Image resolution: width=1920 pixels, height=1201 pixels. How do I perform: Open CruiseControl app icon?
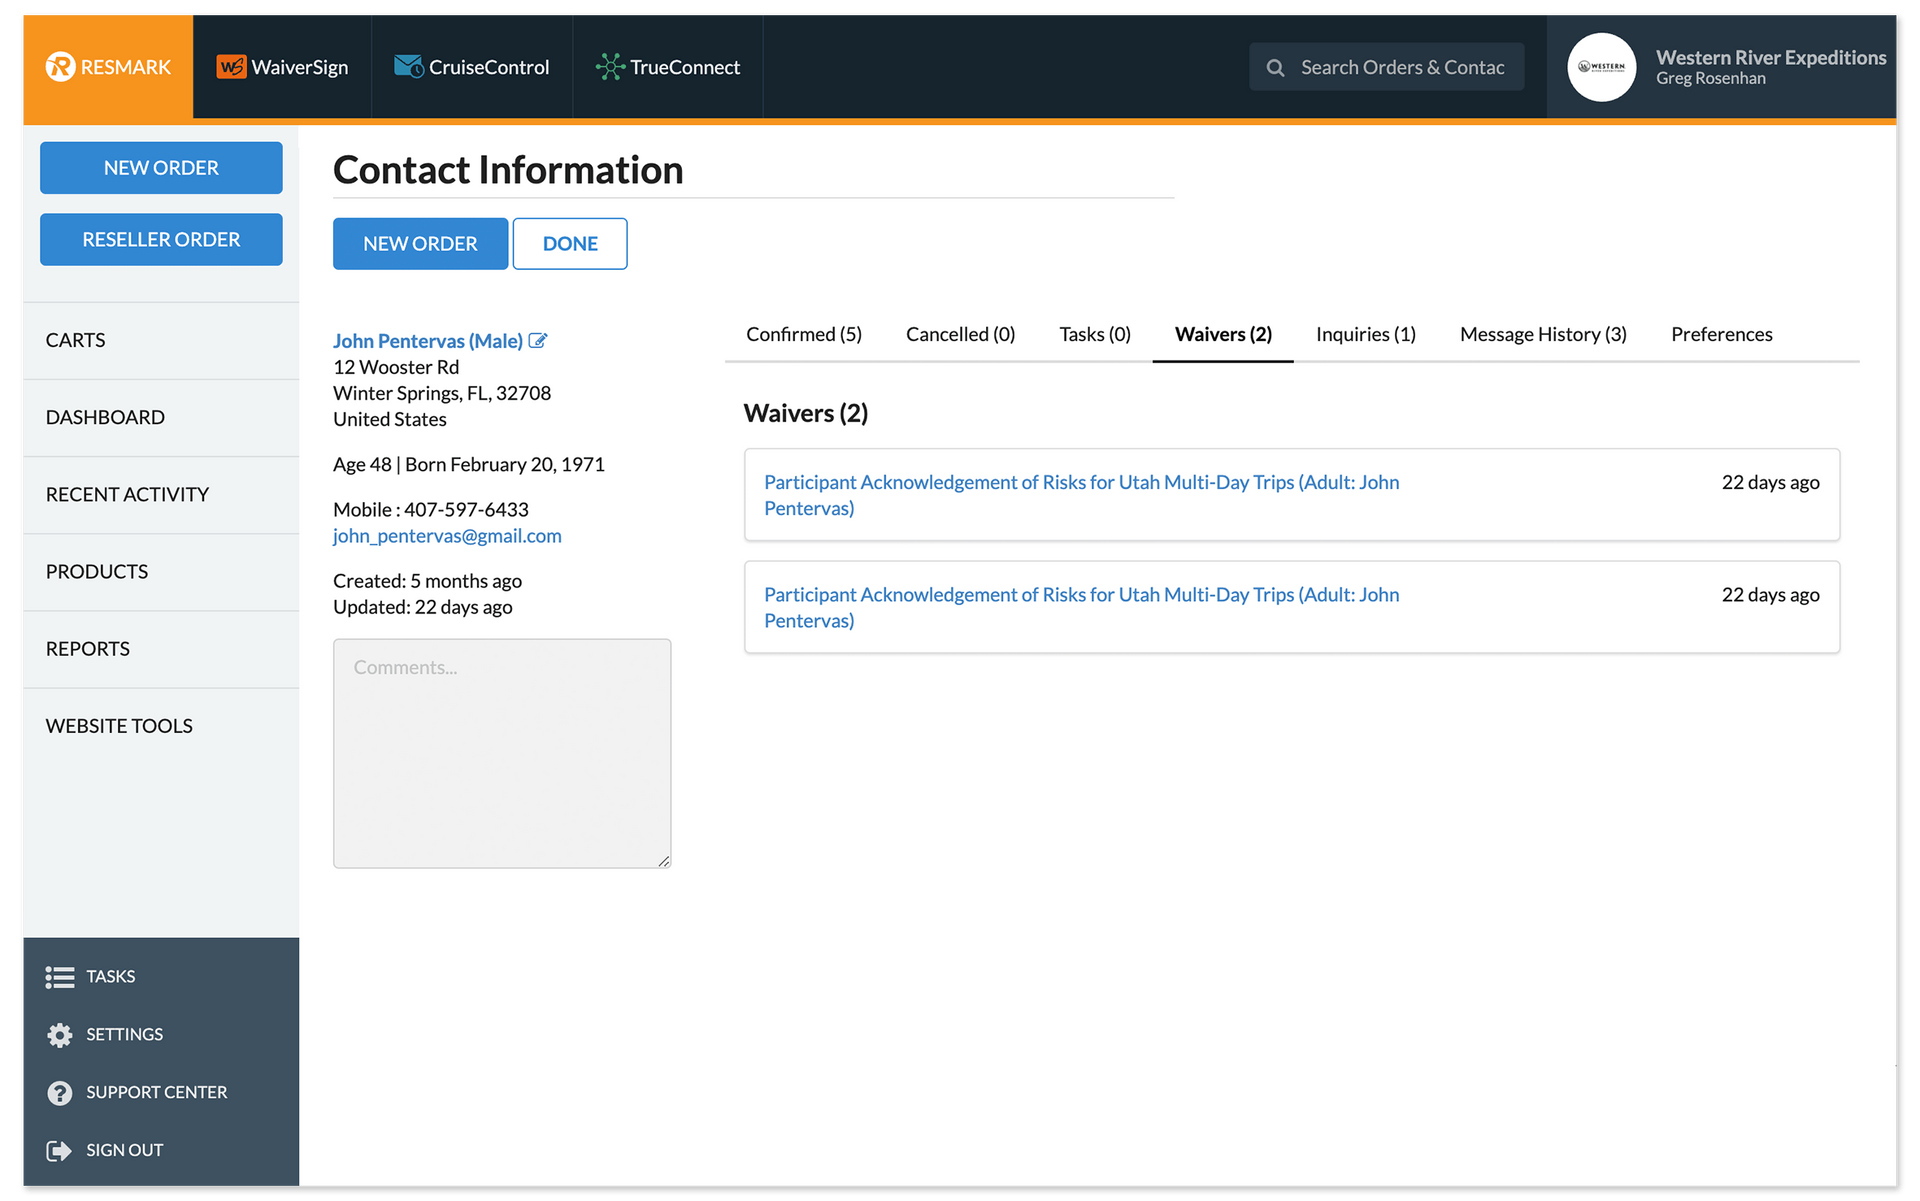[408, 67]
